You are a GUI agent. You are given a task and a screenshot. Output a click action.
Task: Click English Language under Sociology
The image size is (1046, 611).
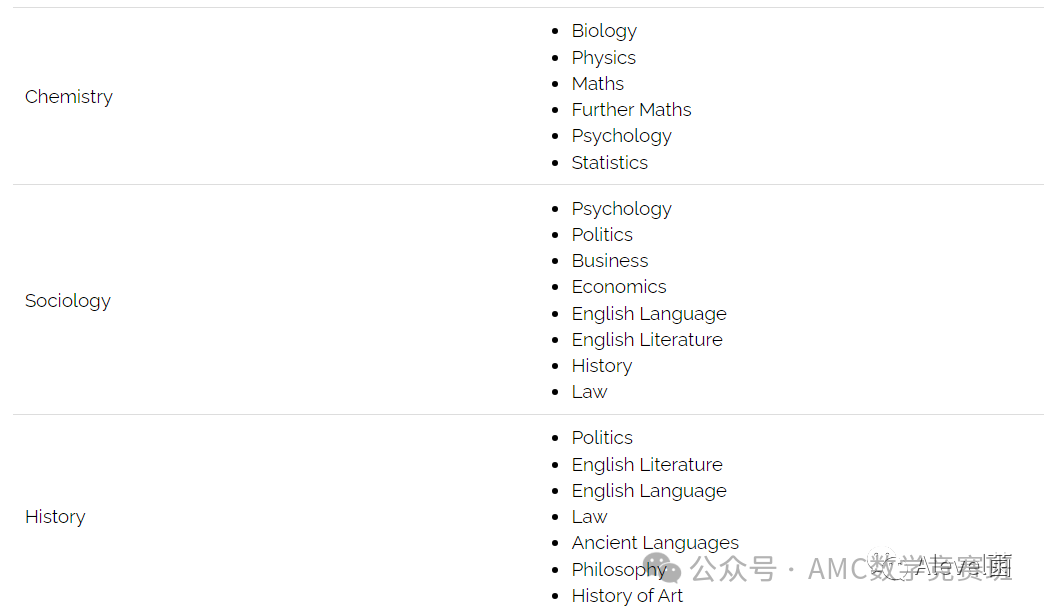coord(648,314)
